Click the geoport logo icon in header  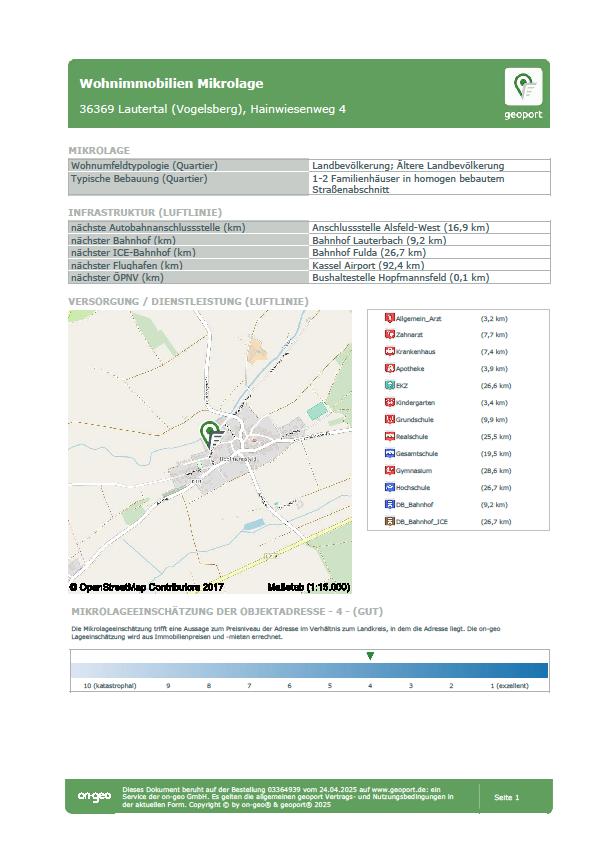pyautogui.click(x=523, y=87)
